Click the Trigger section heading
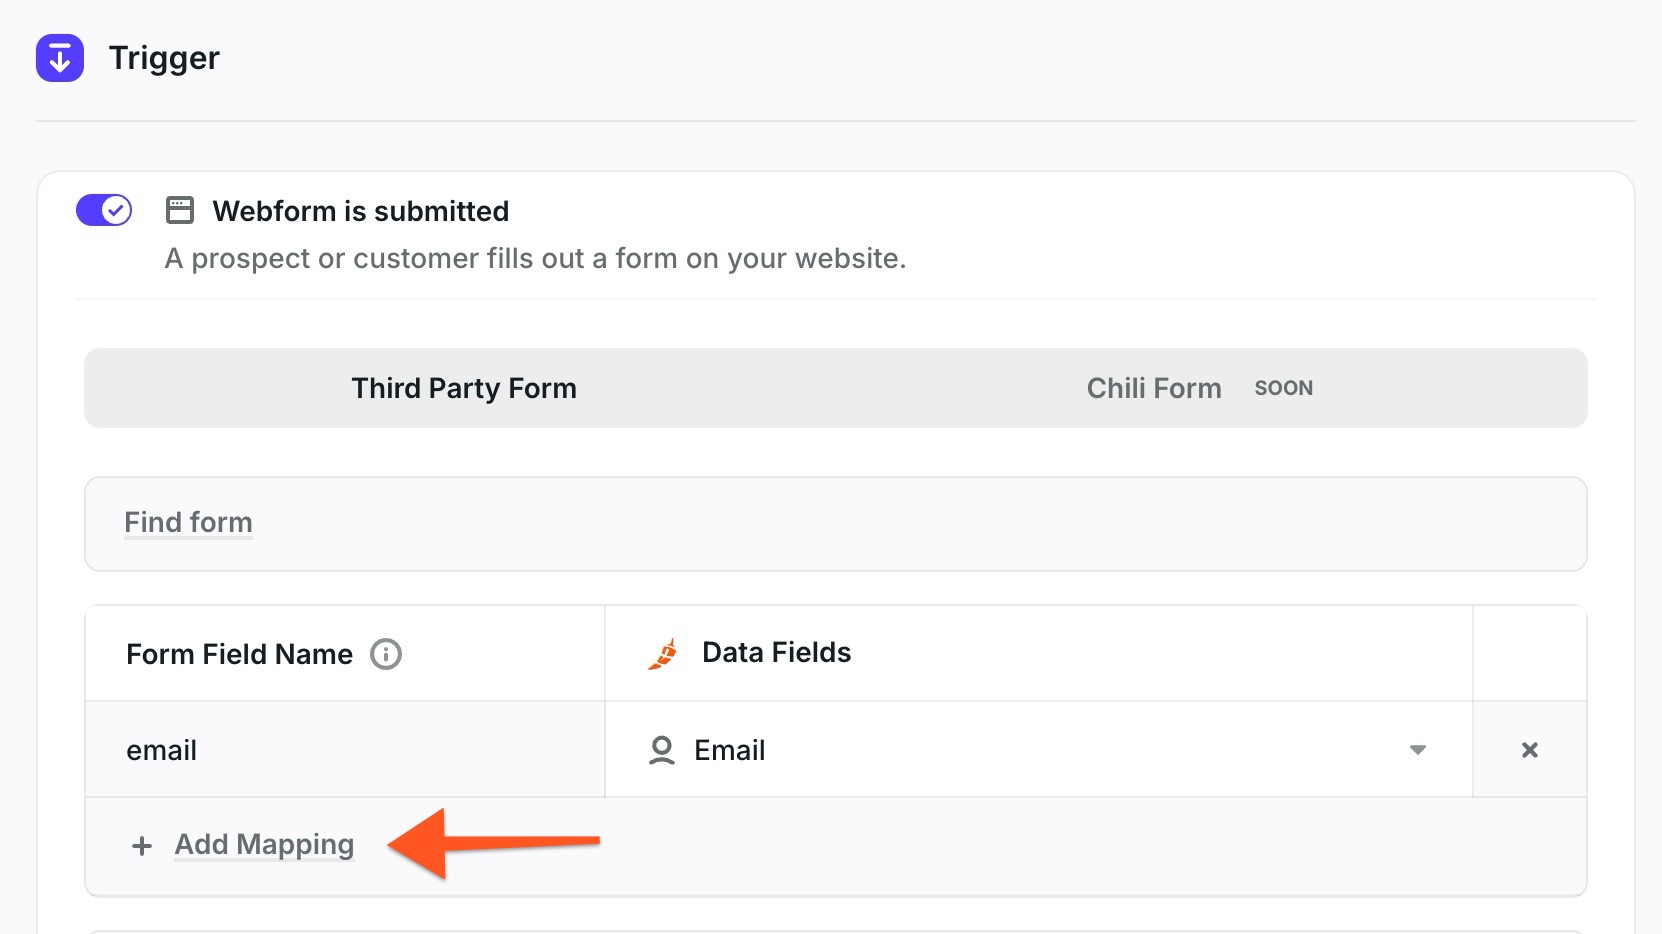This screenshot has width=1662, height=934. pyautogui.click(x=164, y=58)
